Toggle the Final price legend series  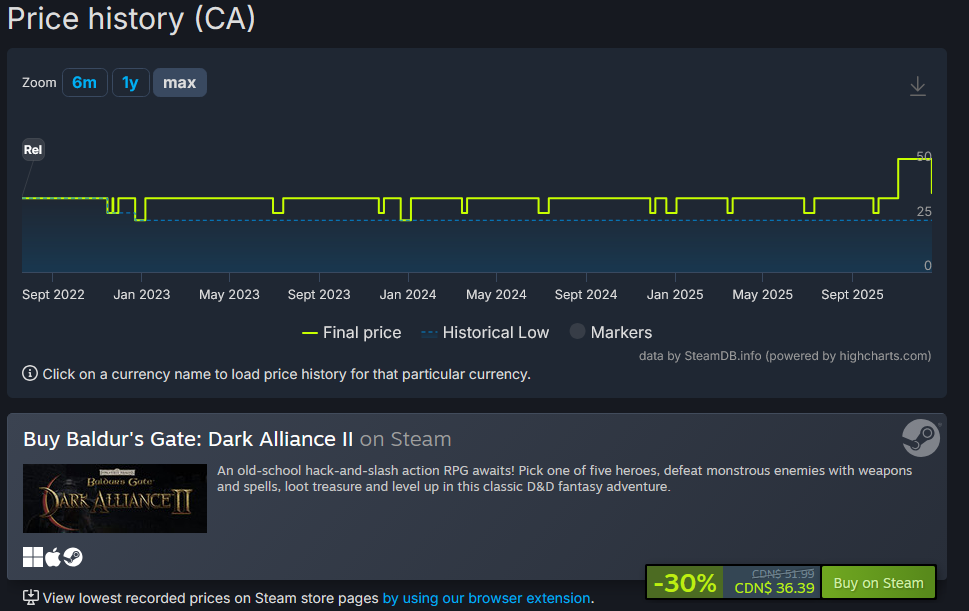(351, 333)
